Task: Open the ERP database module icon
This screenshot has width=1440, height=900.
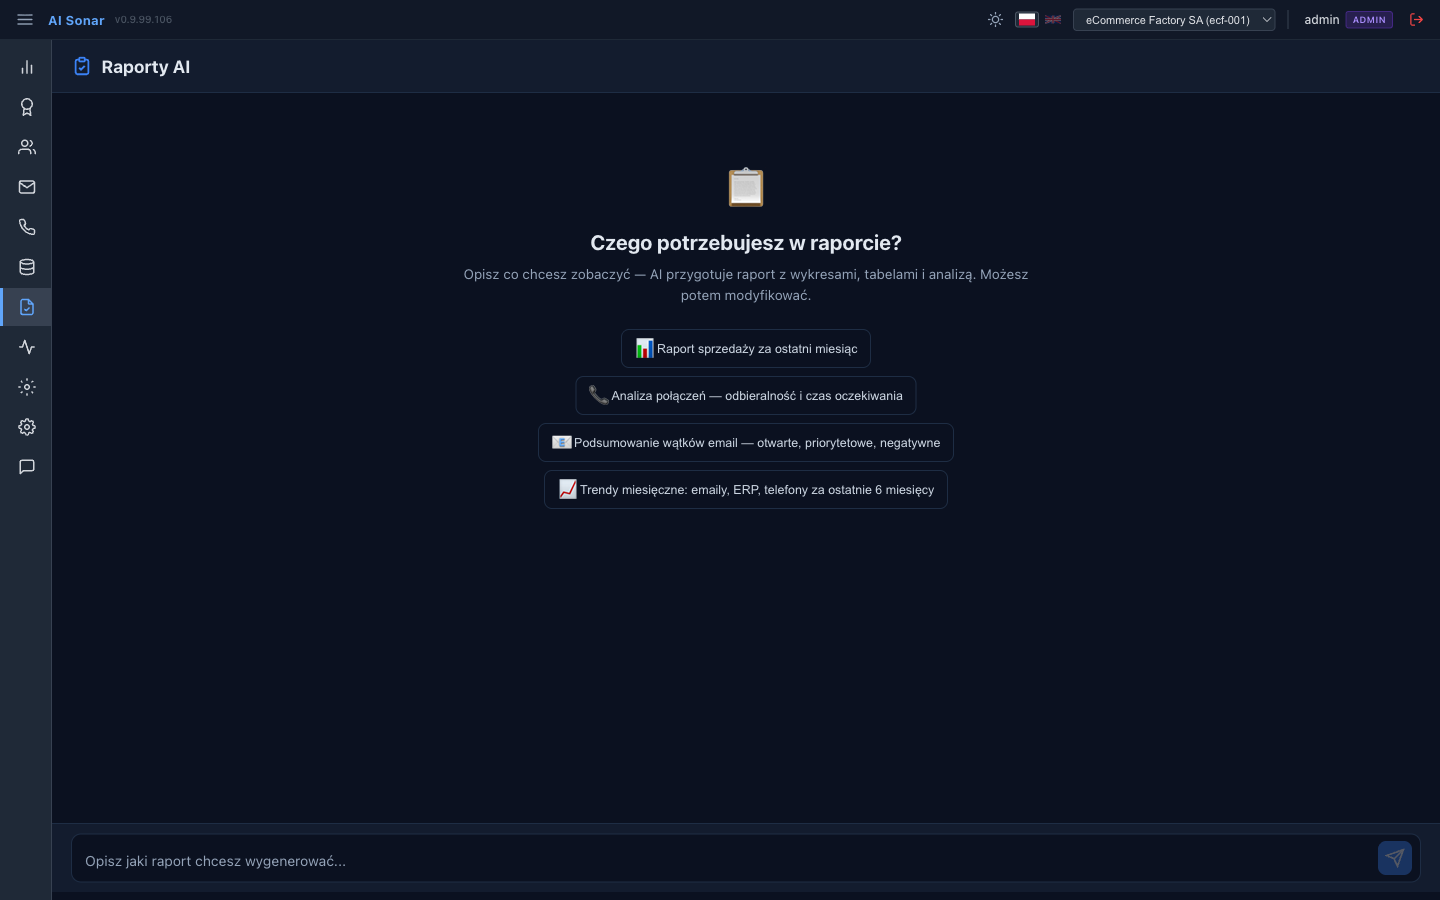Action: point(27,267)
